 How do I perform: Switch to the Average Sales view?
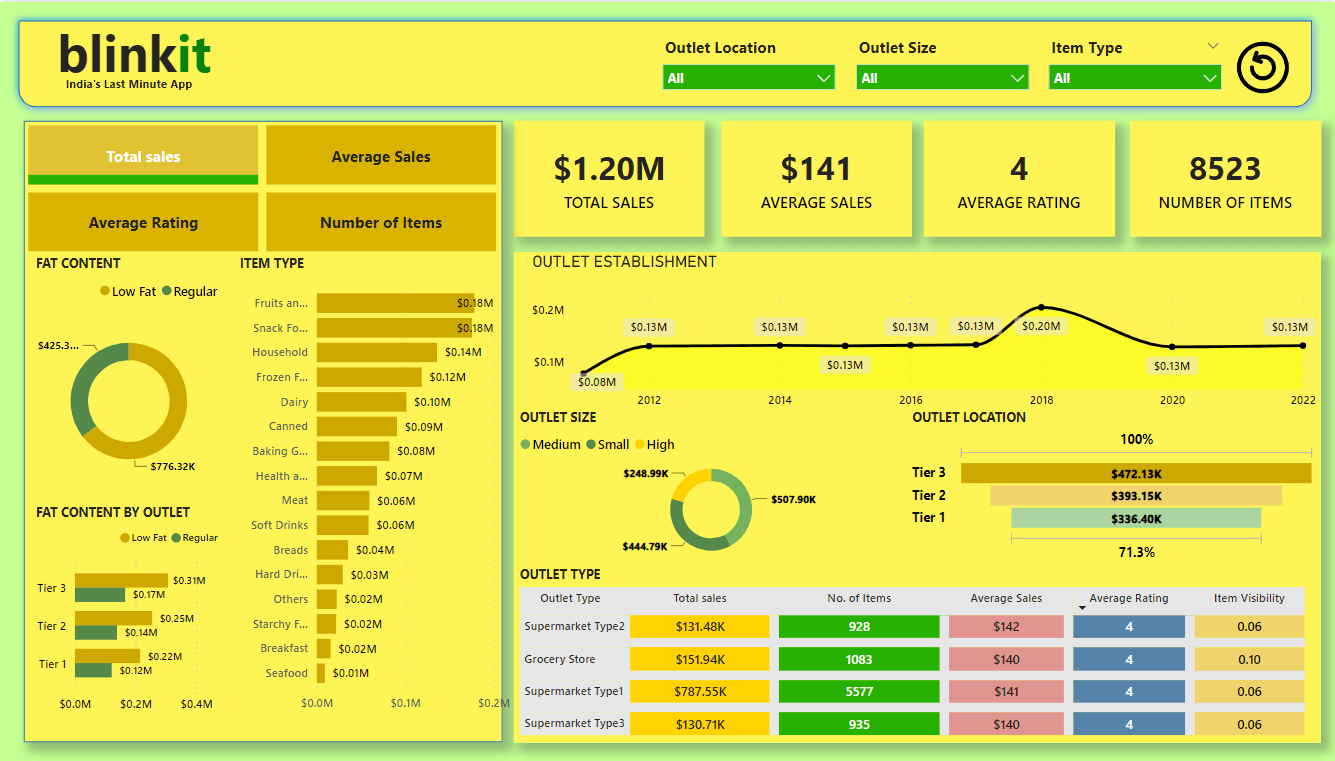point(380,156)
